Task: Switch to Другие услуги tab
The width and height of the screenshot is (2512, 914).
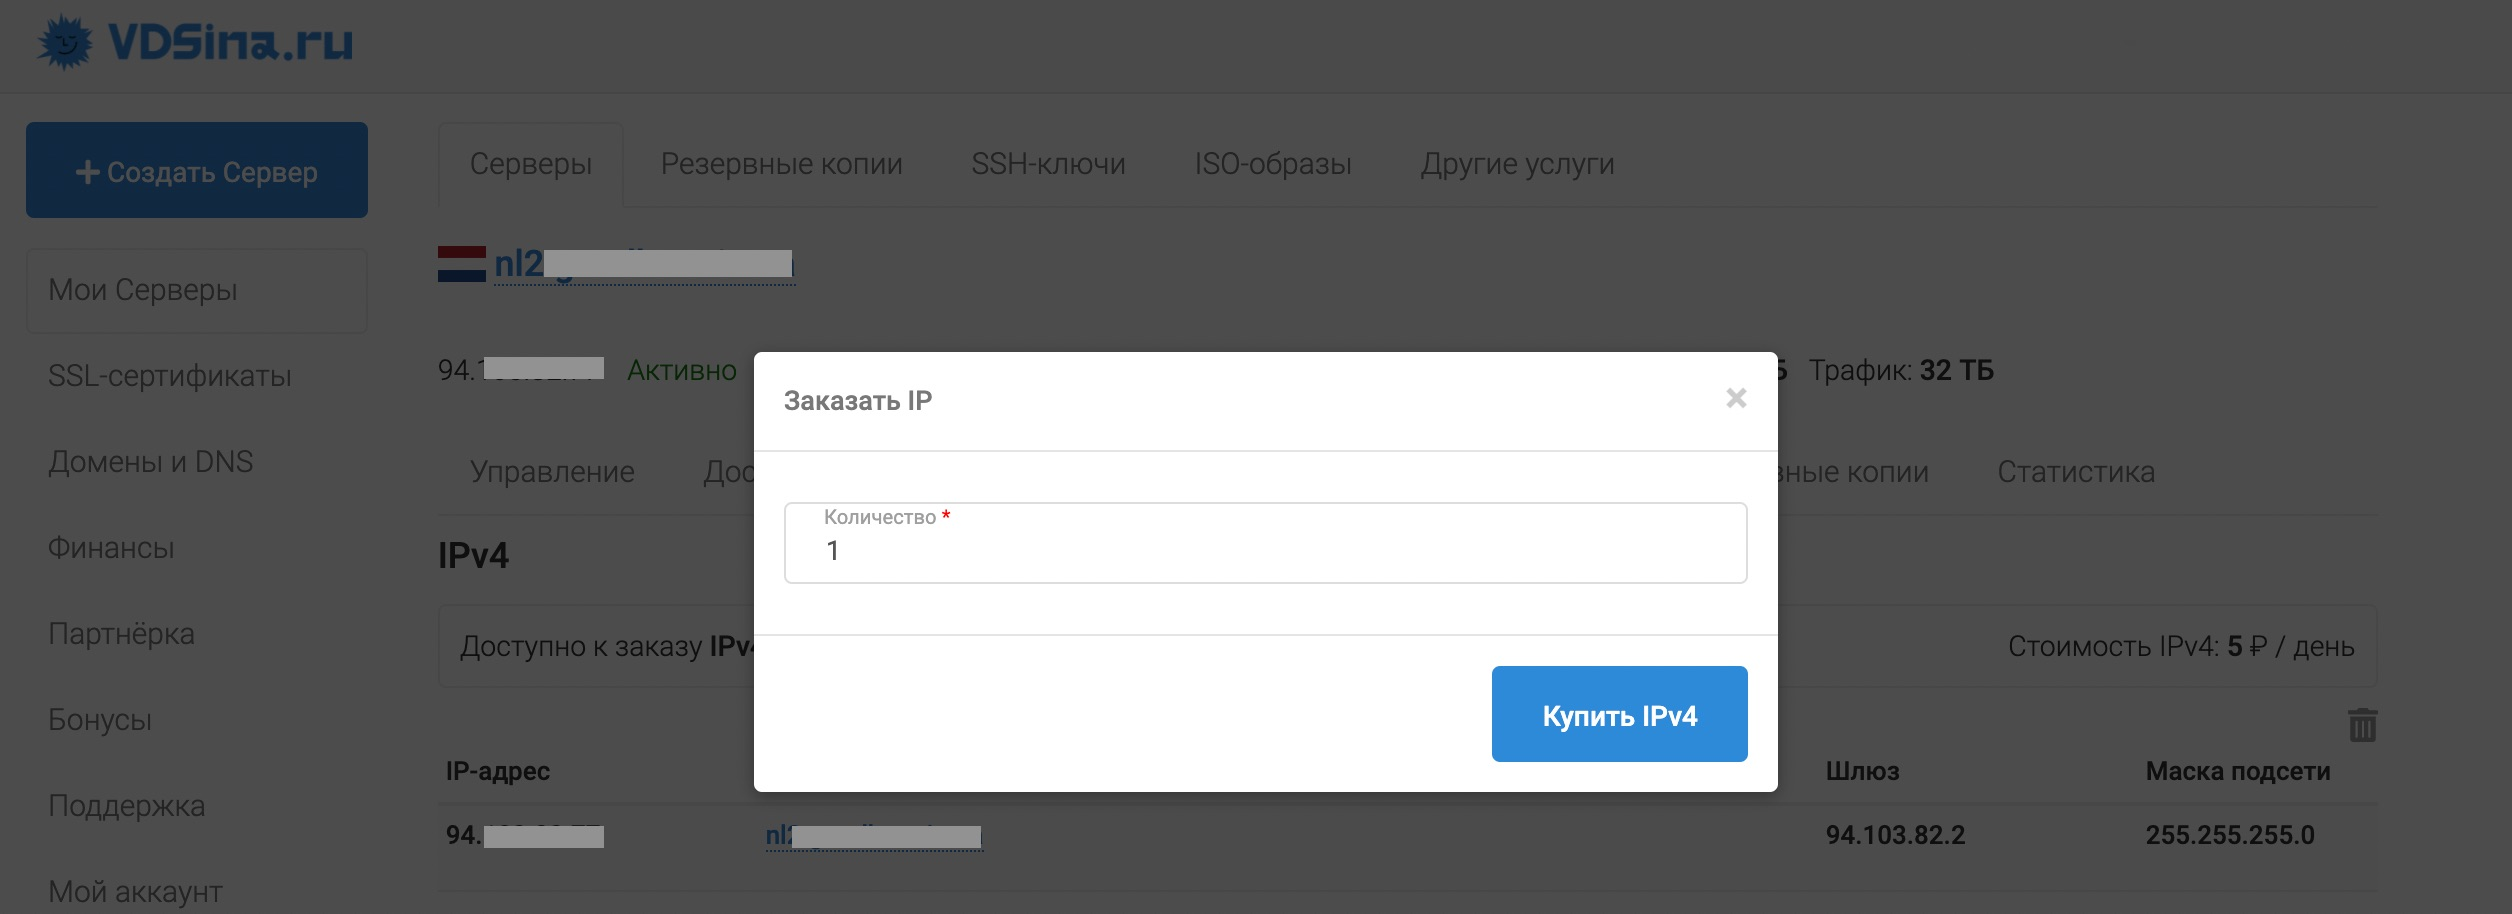Action: pos(1518,164)
